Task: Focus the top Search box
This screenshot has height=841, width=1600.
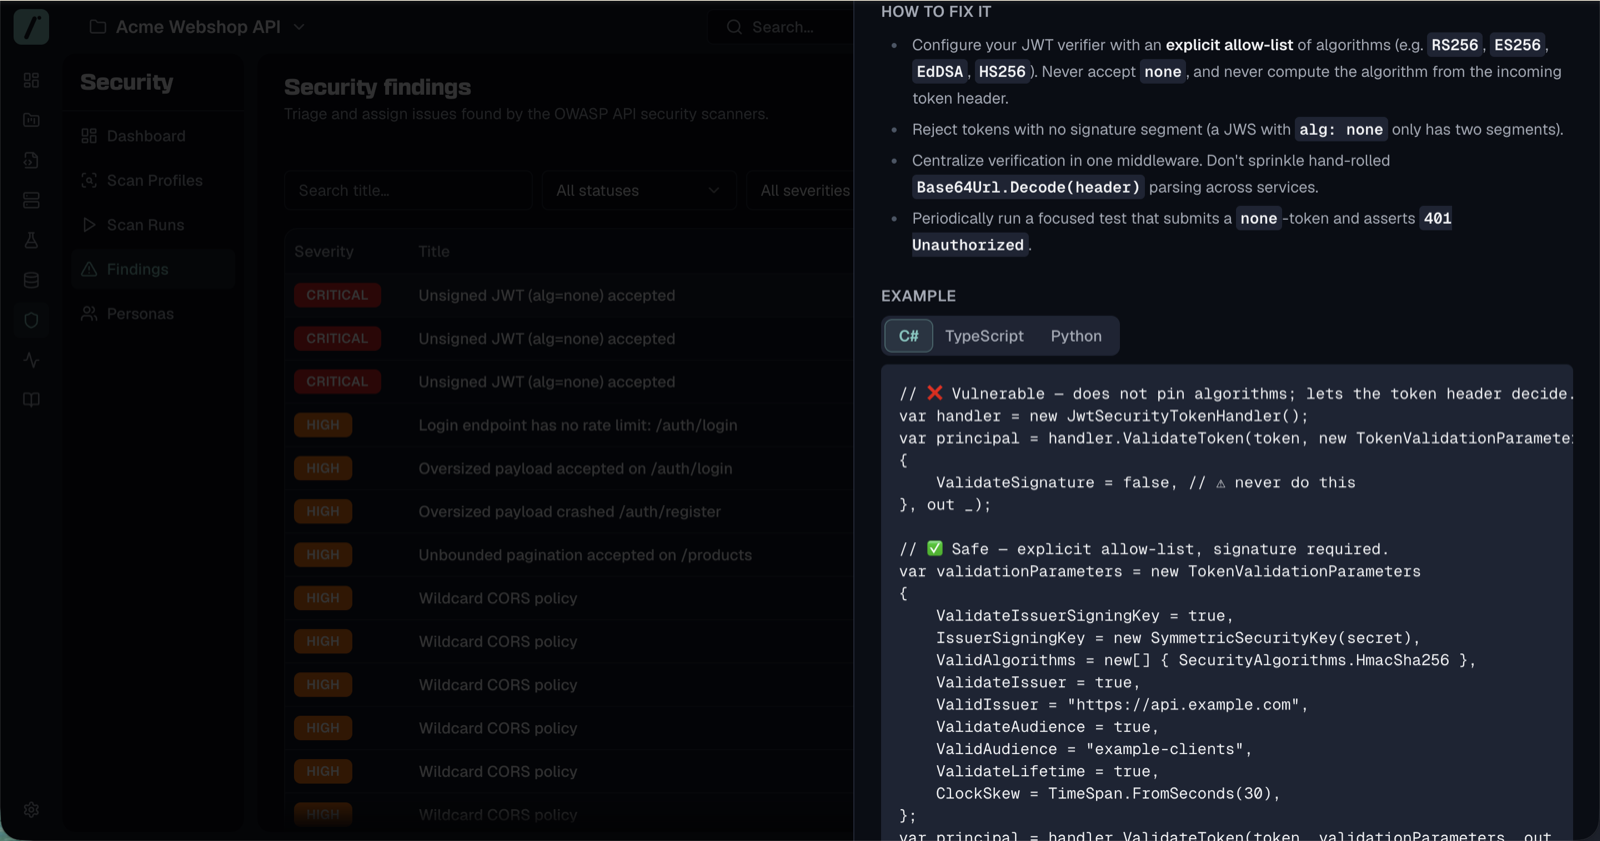Action: pyautogui.click(x=781, y=27)
